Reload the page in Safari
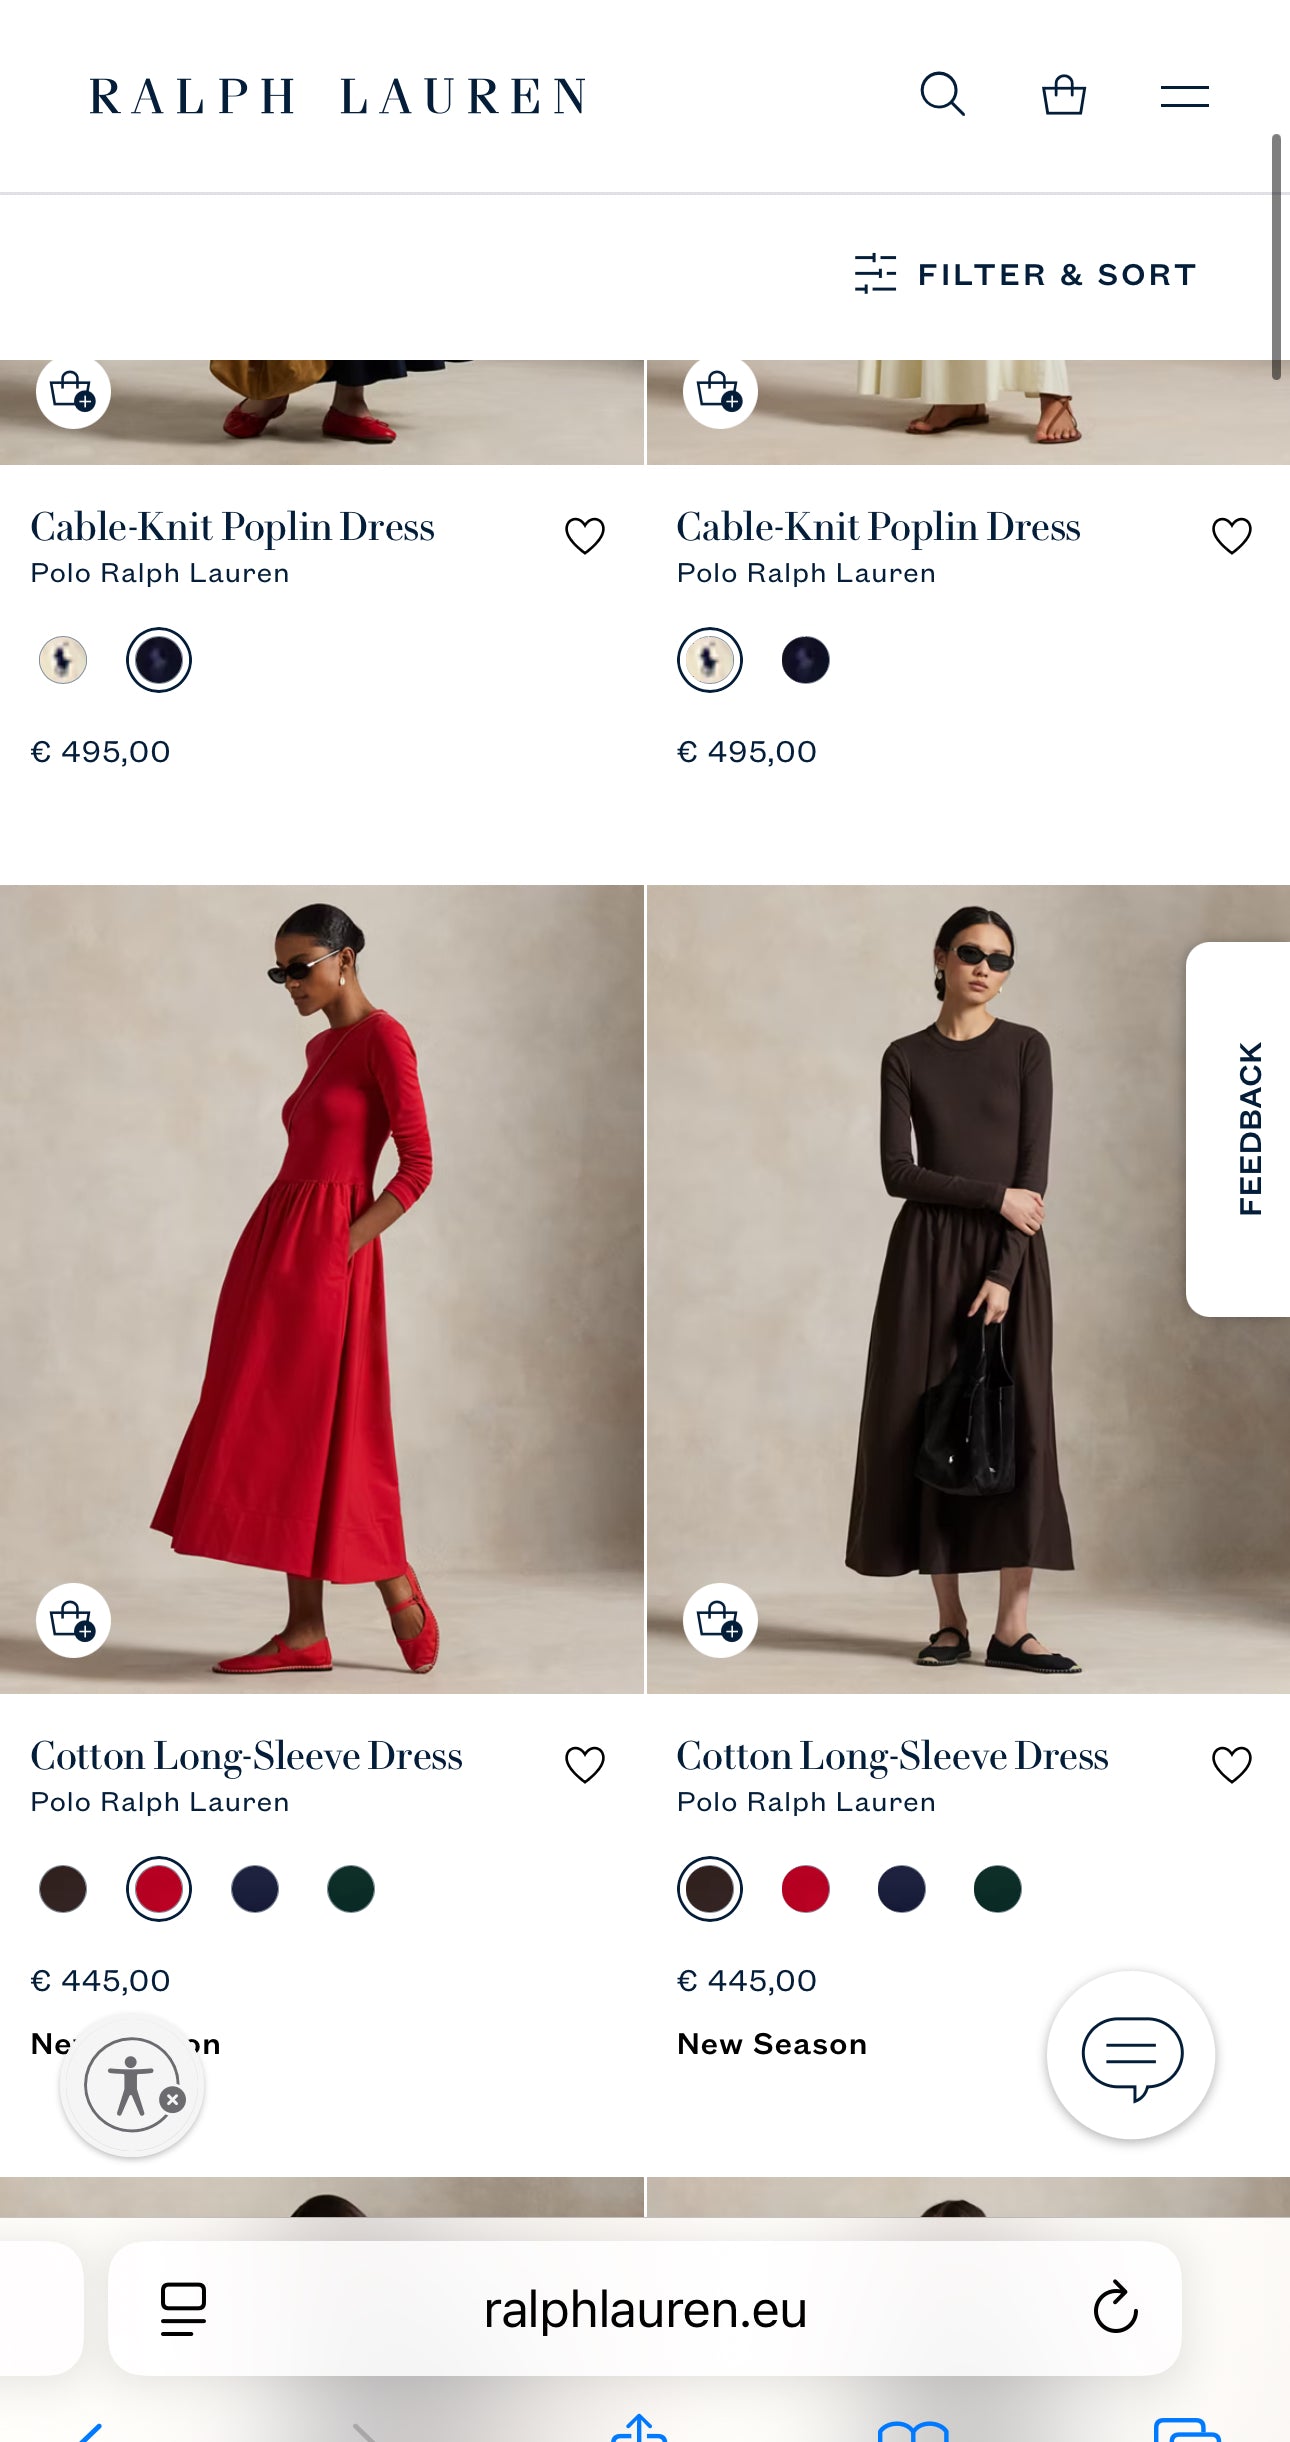This screenshot has height=2442, width=1290. coord(1115,2308)
